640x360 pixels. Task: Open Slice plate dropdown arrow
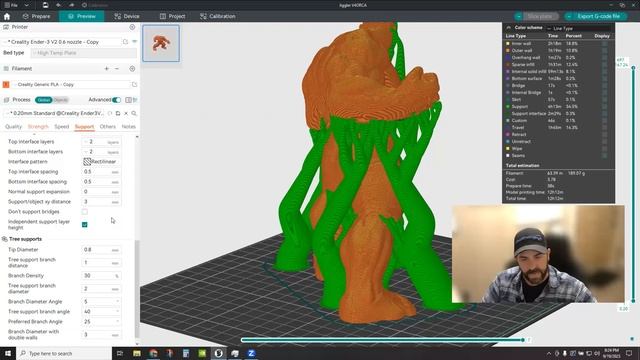coord(519,16)
